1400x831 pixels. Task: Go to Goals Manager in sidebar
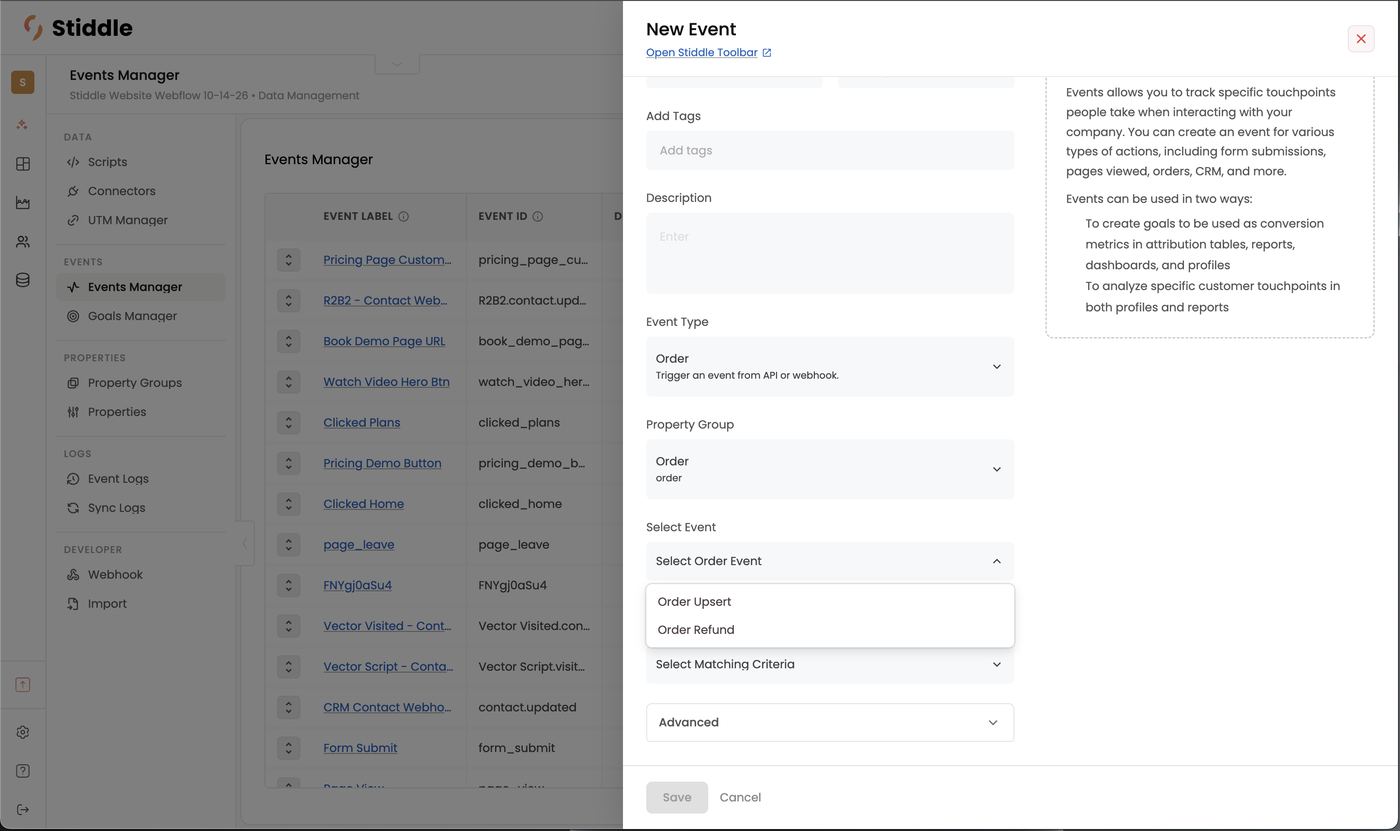(132, 316)
